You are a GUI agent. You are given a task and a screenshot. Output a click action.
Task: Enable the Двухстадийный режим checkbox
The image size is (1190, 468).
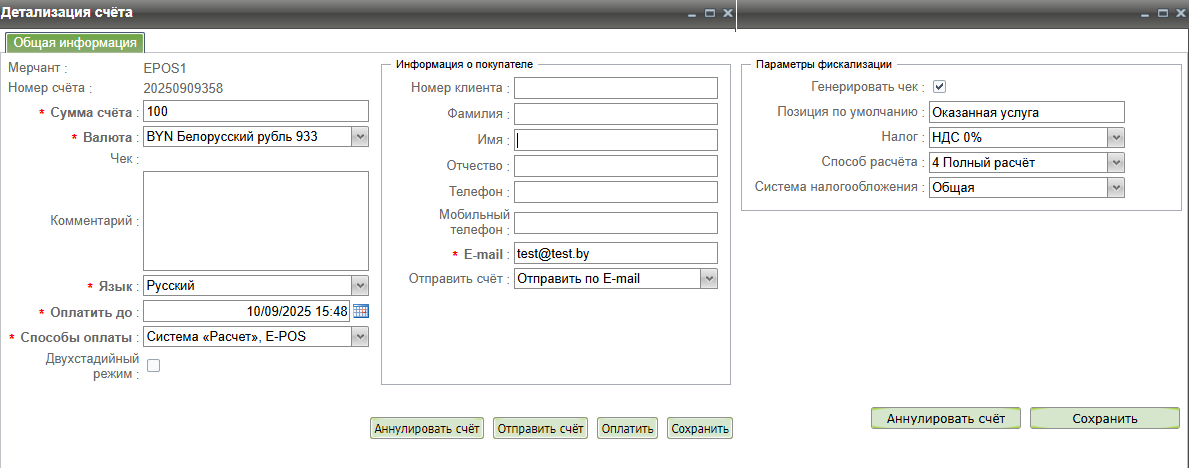pyautogui.click(x=154, y=366)
